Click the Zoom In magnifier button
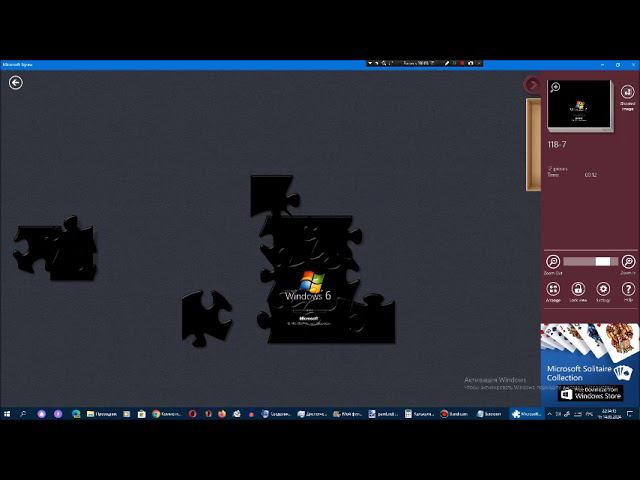Image resolution: width=640 pixels, height=480 pixels. point(628,264)
